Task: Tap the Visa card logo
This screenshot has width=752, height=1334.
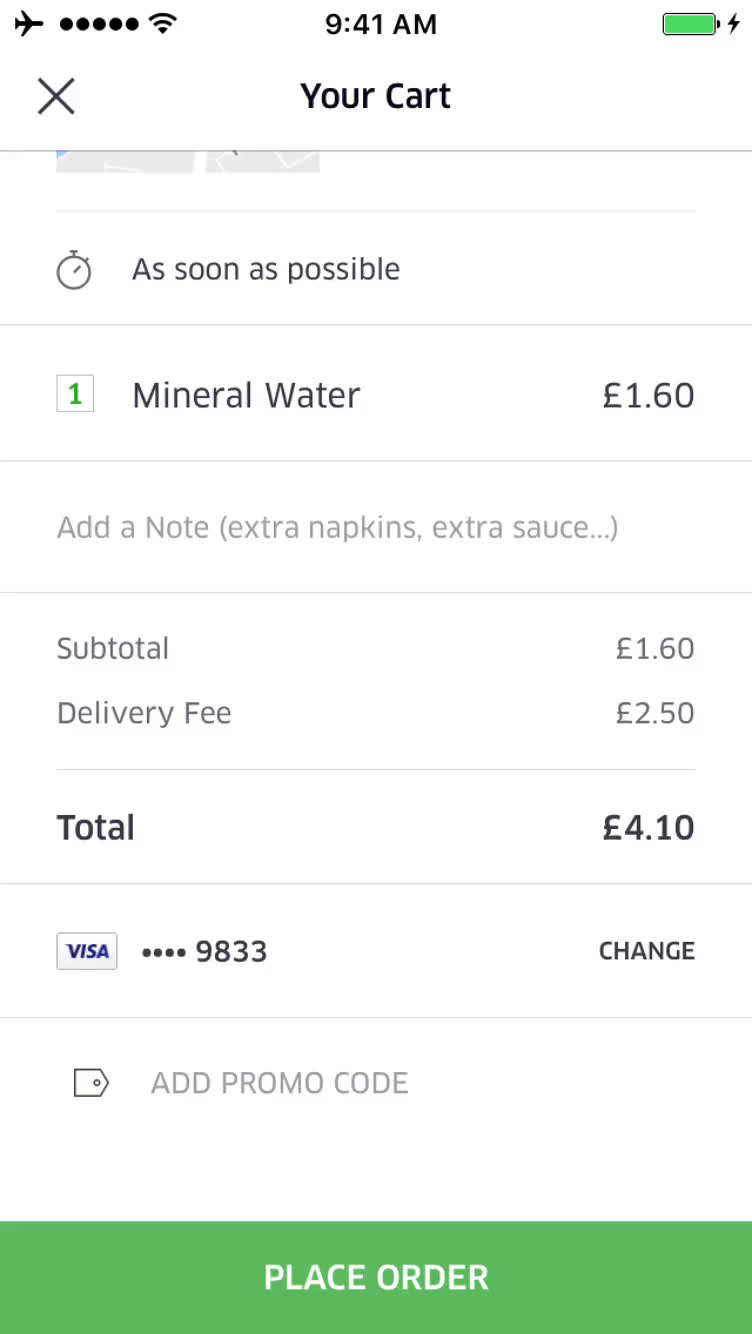Action: click(87, 951)
